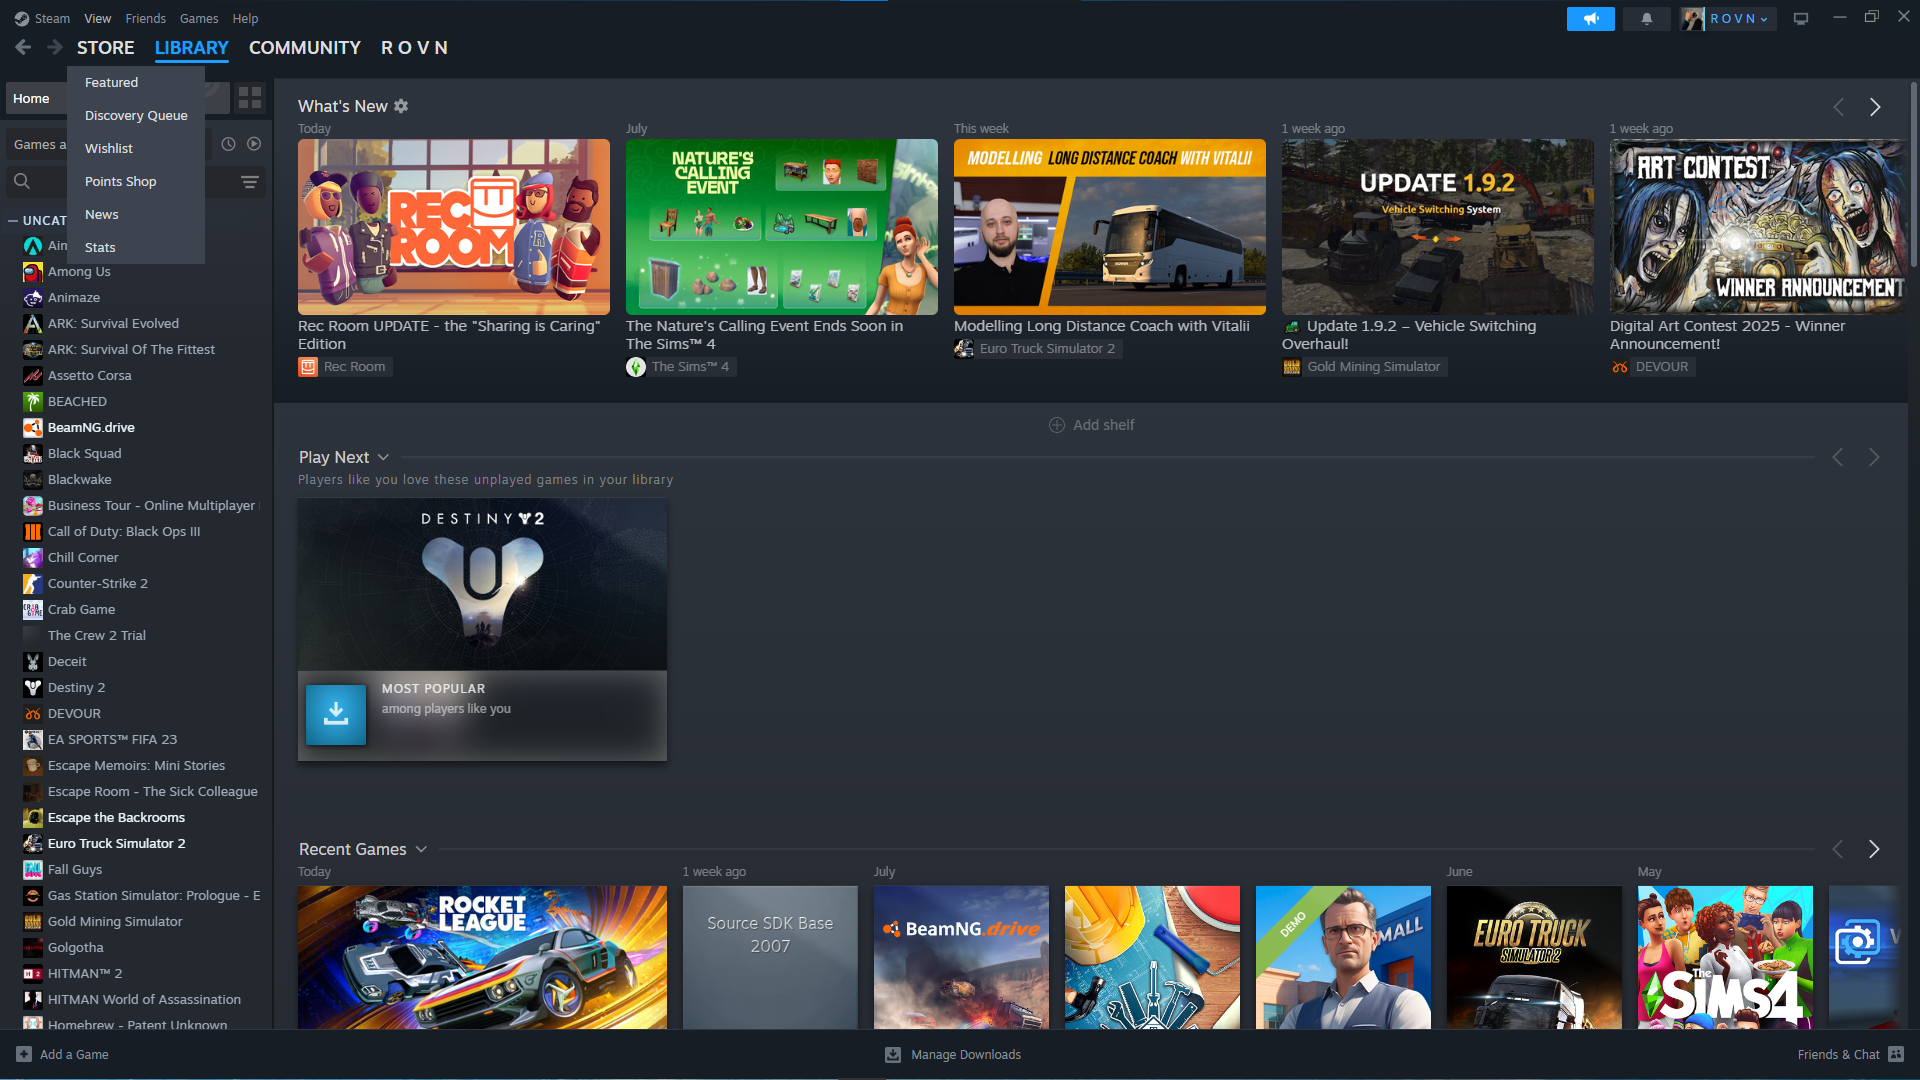Click Rec Room game tag icon
Viewport: 1920px width, 1080px height.
click(308, 367)
